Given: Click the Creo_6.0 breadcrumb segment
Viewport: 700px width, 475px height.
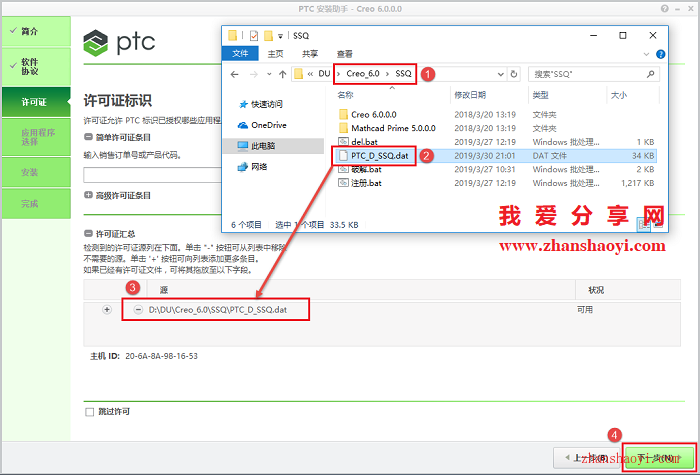Looking at the screenshot, I should coord(363,74).
